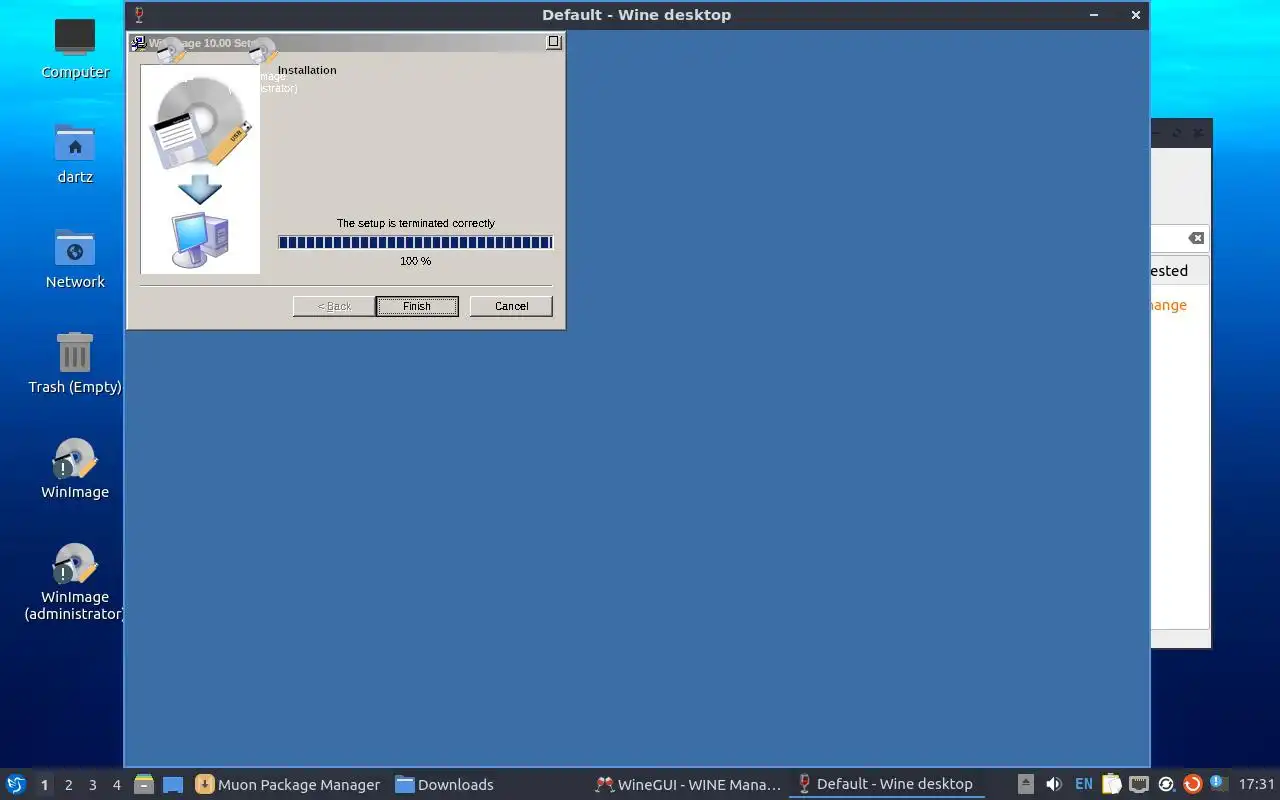1280x800 pixels.
Task: Click the wine glass icon in Wine desktop titlebar
Action: pos(139,15)
